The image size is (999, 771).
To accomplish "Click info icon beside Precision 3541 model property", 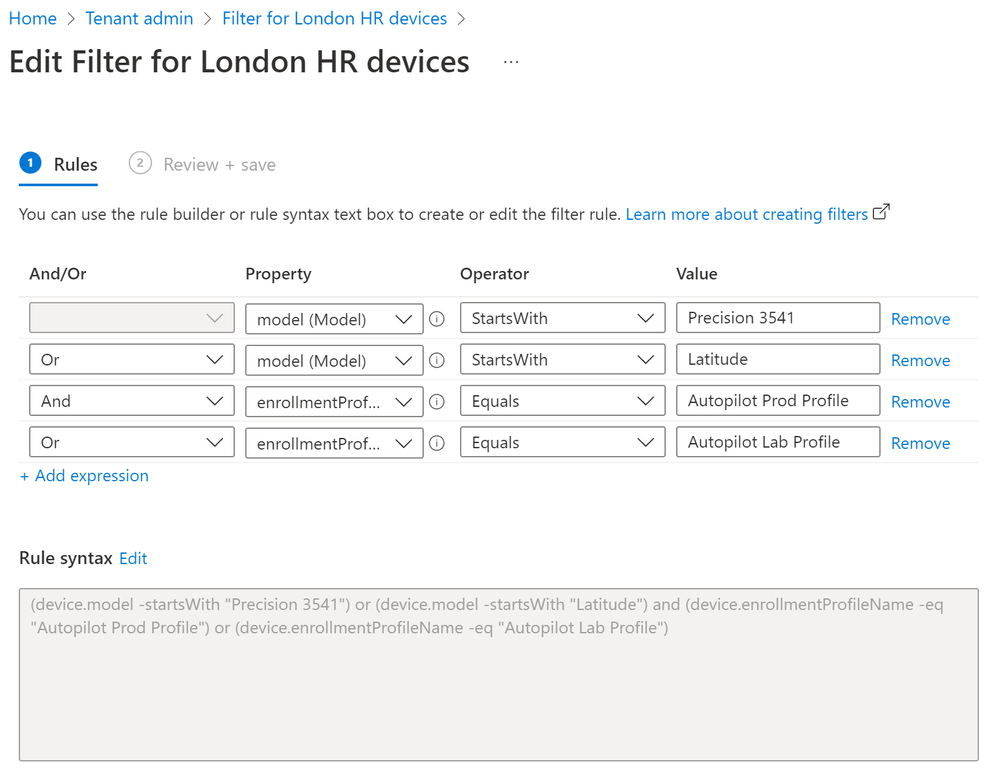I will point(437,319).
